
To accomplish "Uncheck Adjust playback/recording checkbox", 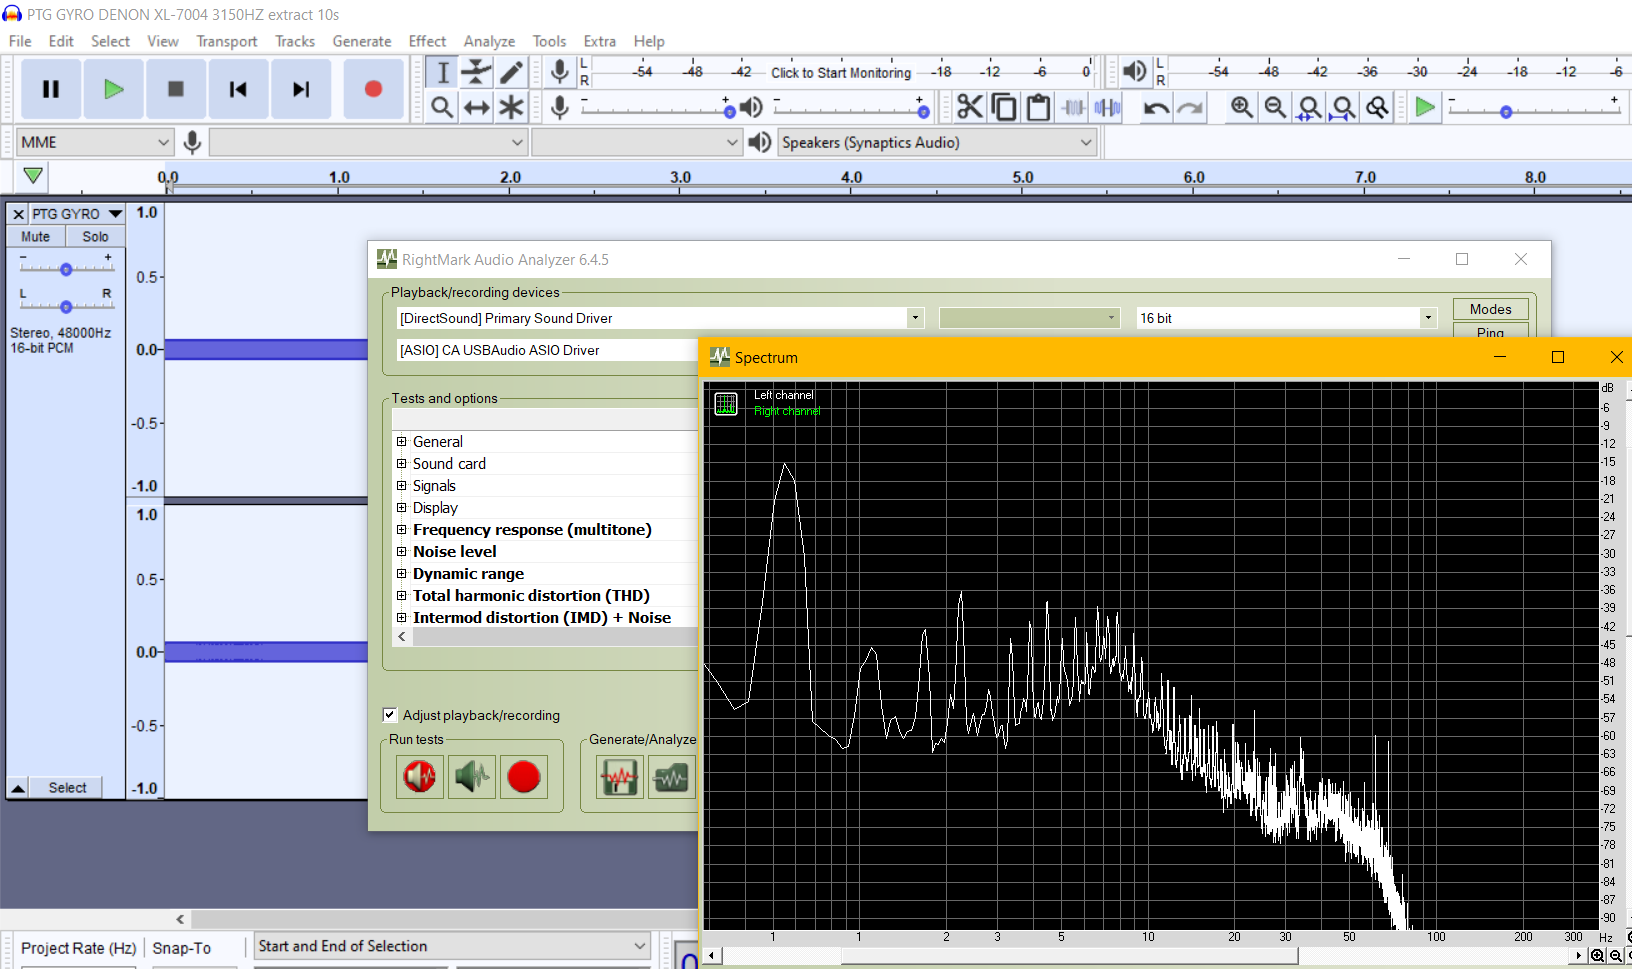I will [x=390, y=715].
